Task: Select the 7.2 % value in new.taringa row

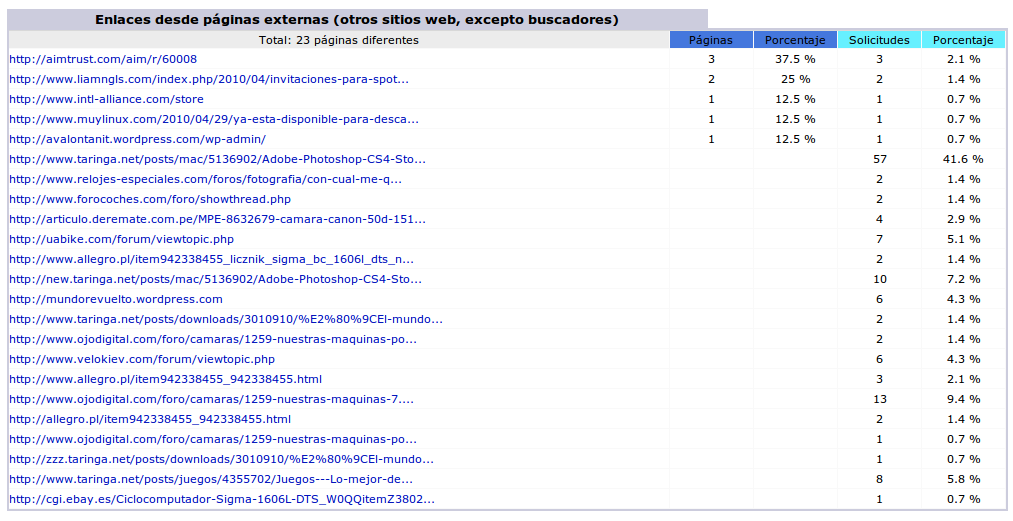Action: pyautogui.click(x=963, y=279)
